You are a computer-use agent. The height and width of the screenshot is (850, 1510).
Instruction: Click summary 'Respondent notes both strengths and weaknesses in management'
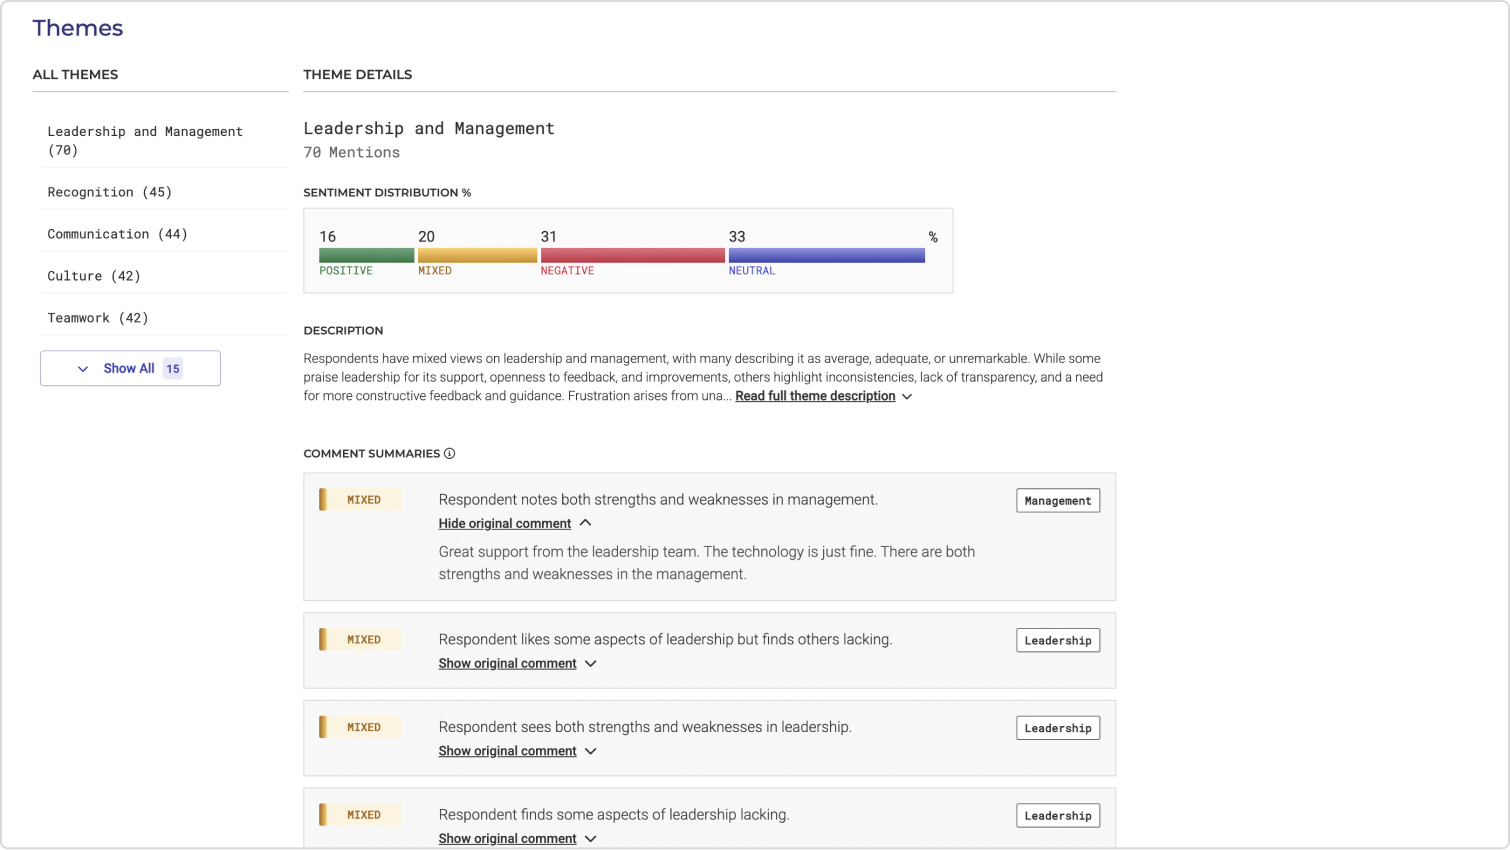tap(658, 500)
